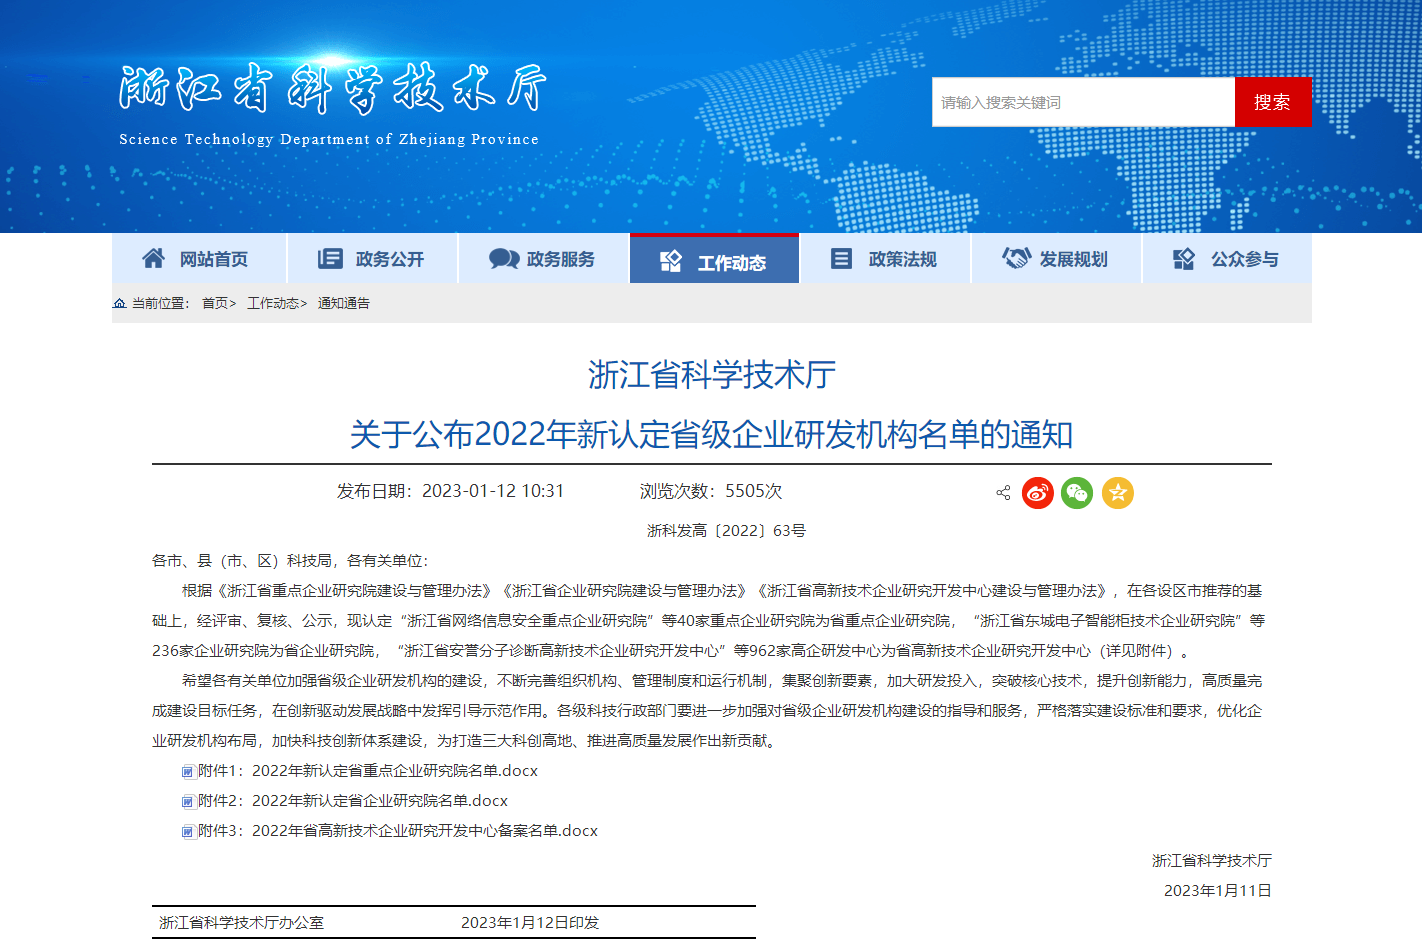
Task: Click the document icon next to 附件3
Action: (x=188, y=832)
